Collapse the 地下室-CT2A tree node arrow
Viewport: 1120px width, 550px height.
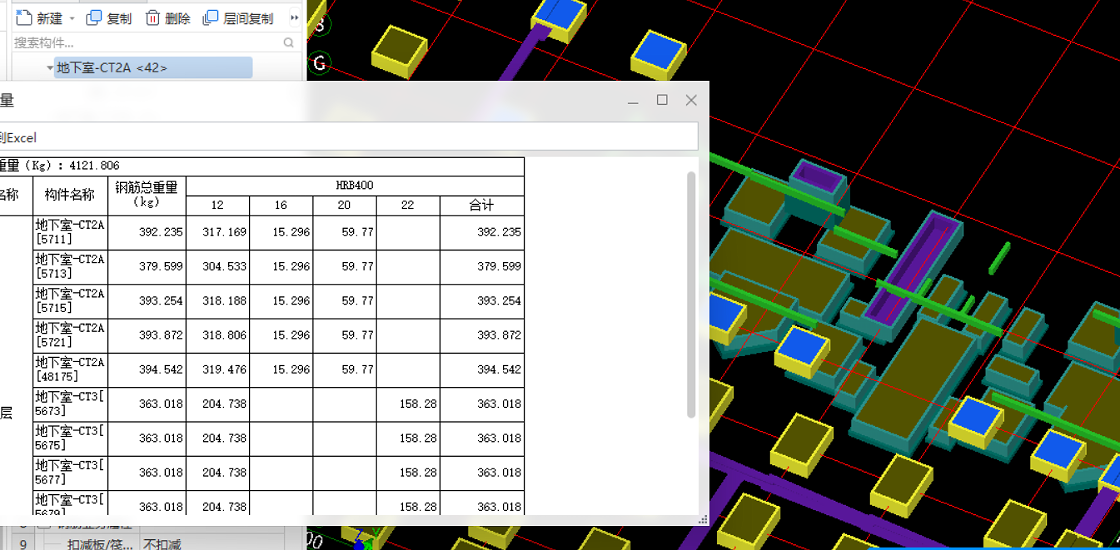pos(49,68)
